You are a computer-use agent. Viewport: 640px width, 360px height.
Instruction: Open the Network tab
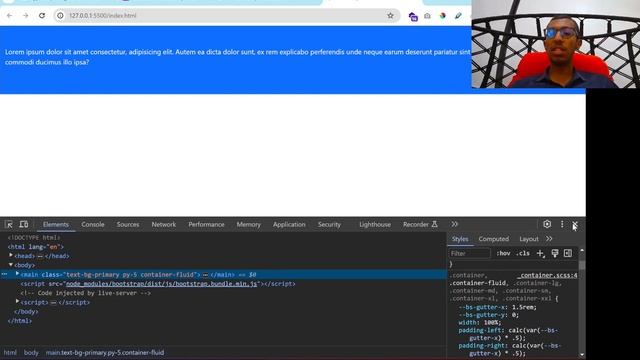click(164, 224)
